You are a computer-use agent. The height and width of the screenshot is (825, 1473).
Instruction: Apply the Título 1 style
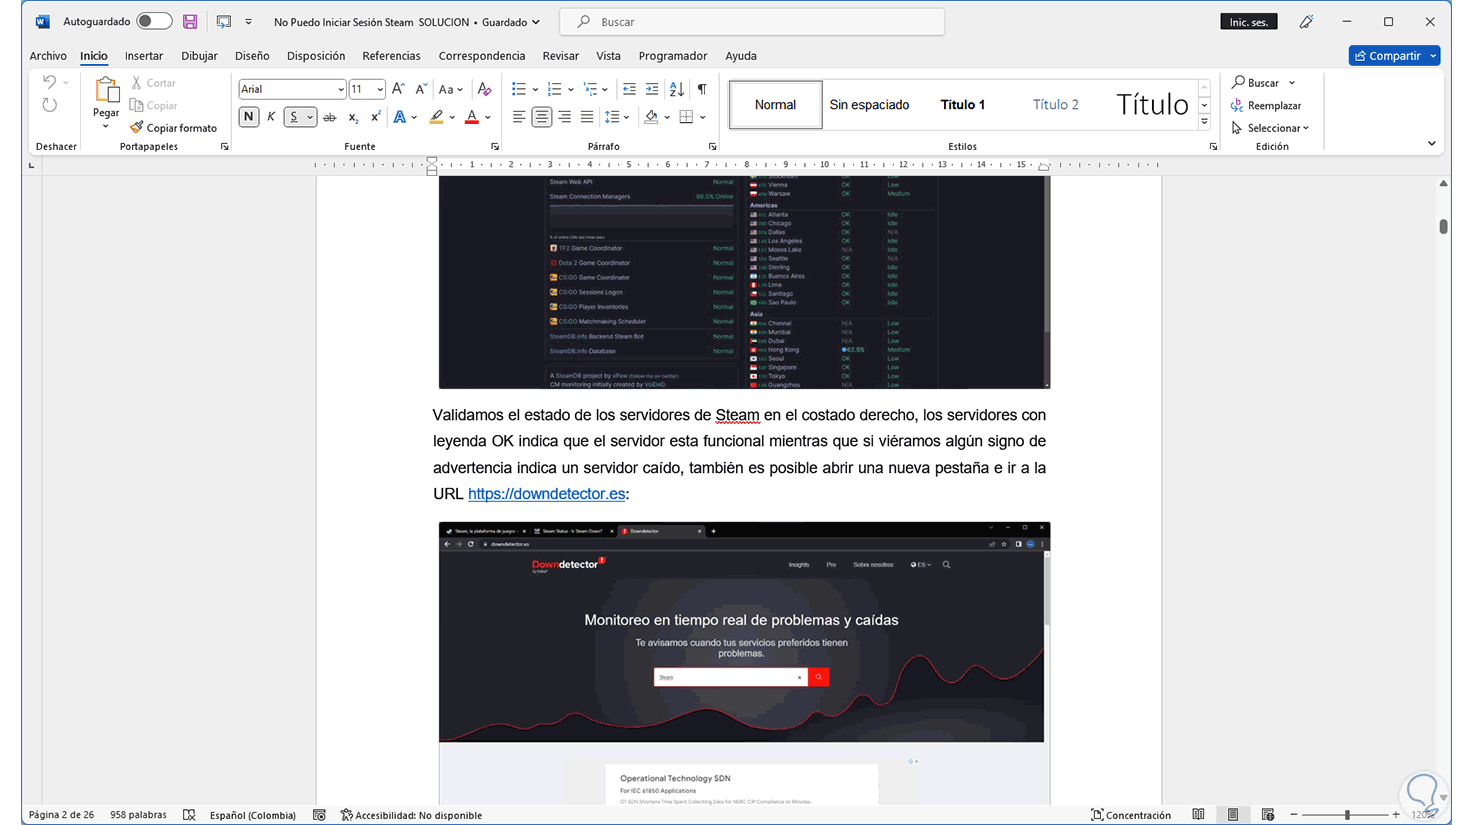(x=962, y=105)
